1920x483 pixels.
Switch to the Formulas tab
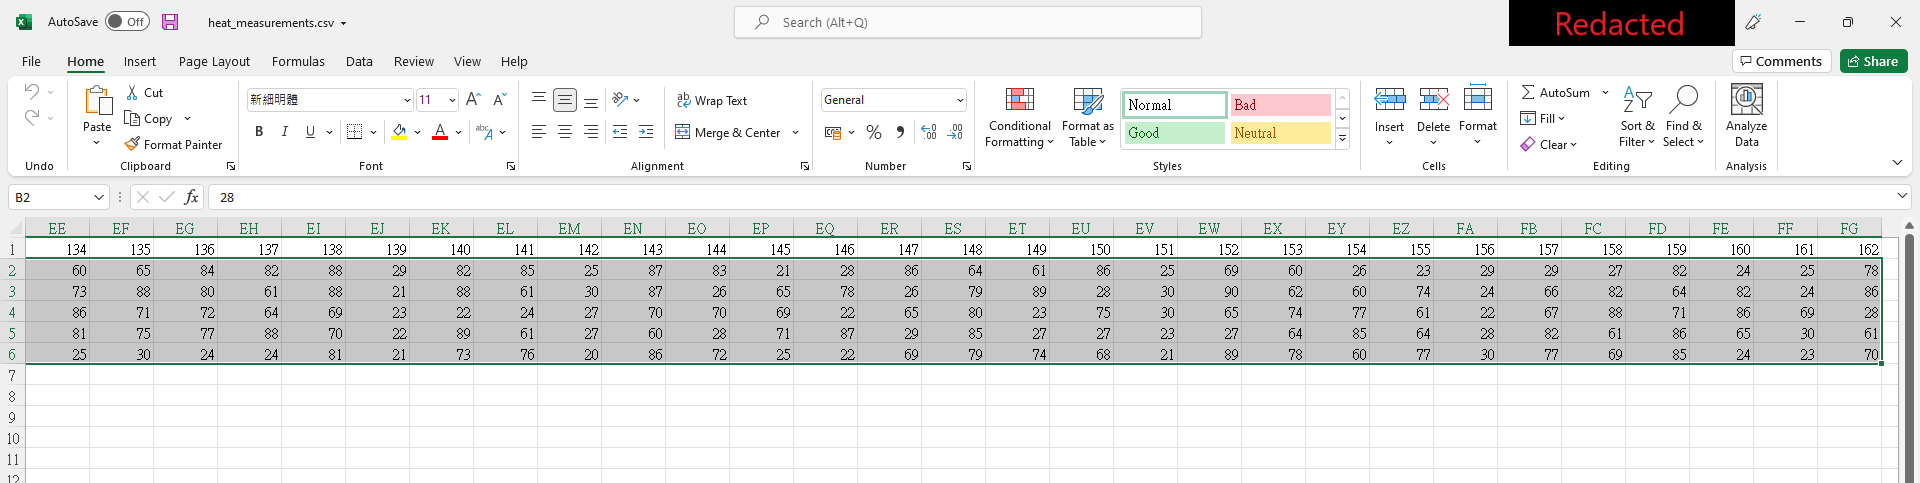pos(298,61)
